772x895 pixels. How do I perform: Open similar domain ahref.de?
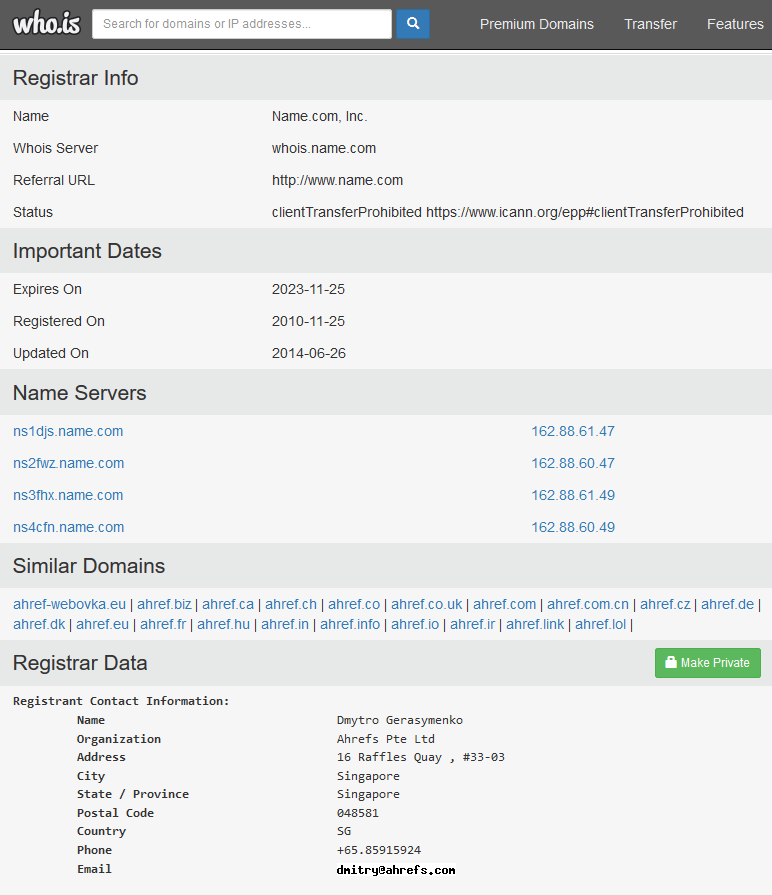pyautogui.click(x=727, y=604)
